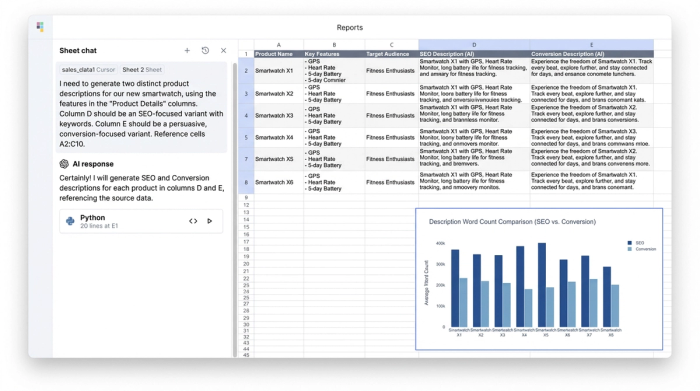700x391 pixels.
Task: Select the Smartwatch X6 cell
Action: coord(279,182)
